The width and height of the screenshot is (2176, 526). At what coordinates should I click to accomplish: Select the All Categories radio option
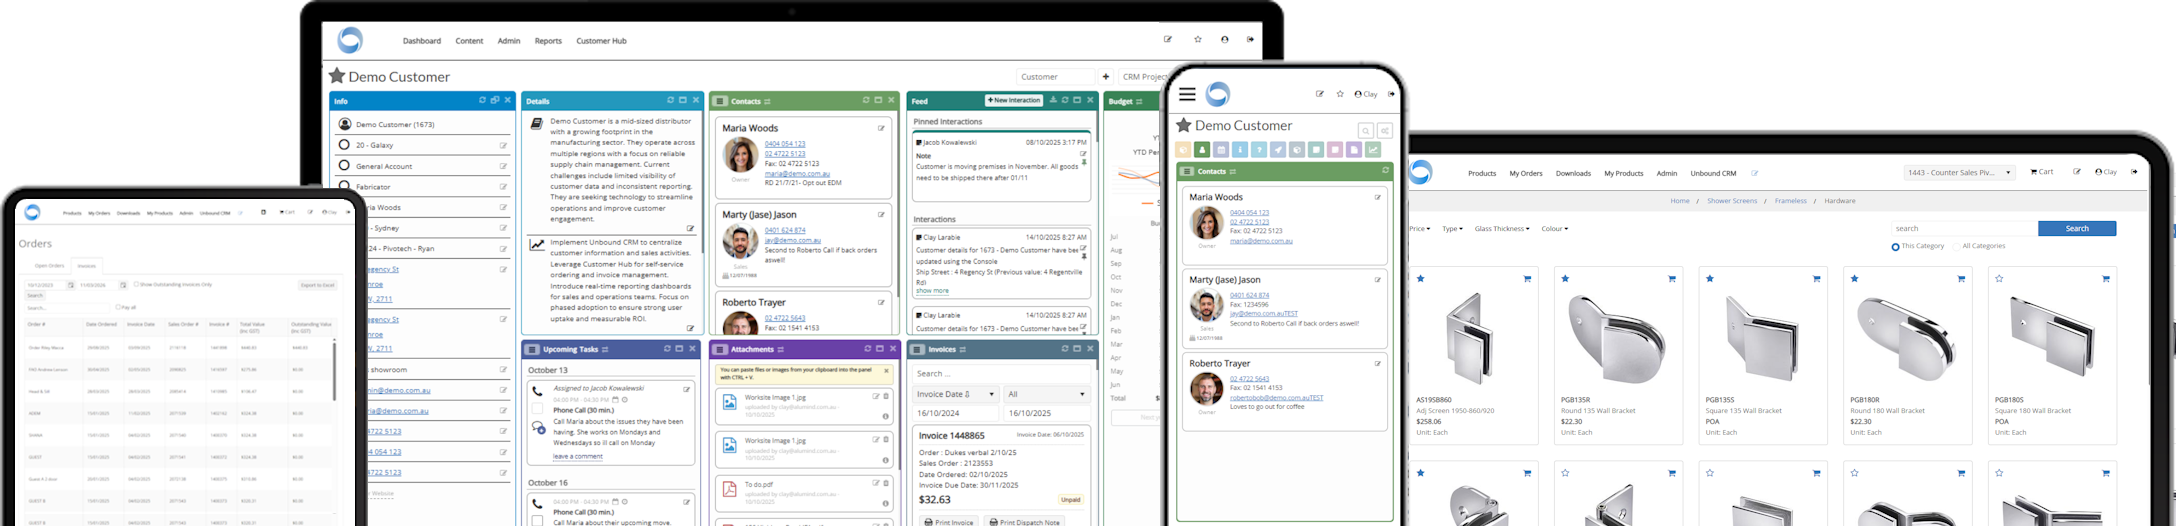coord(1957,247)
